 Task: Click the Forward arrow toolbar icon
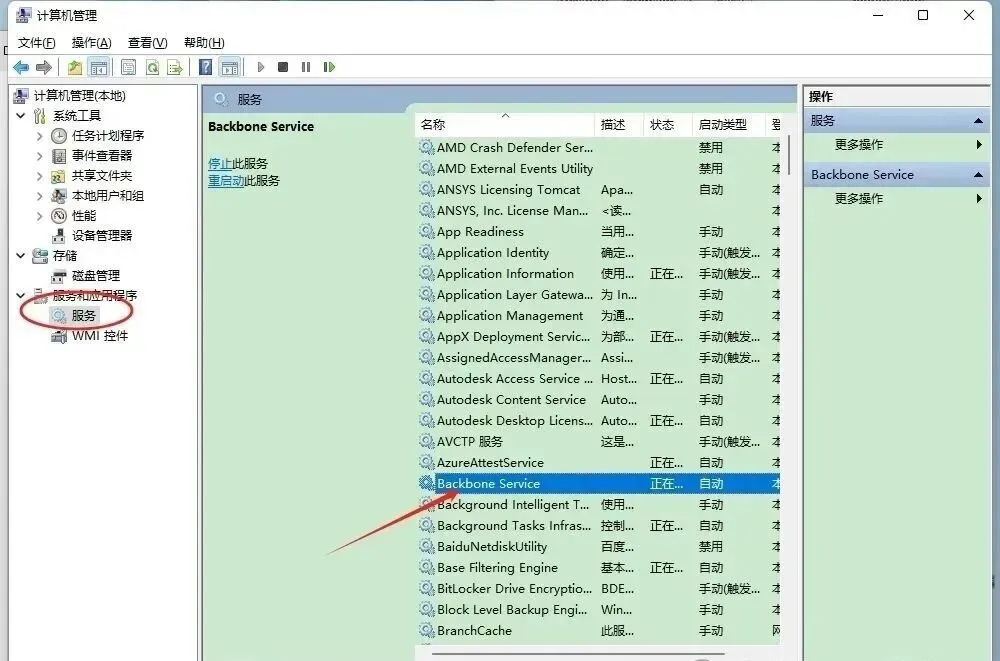(x=43, y=67)
